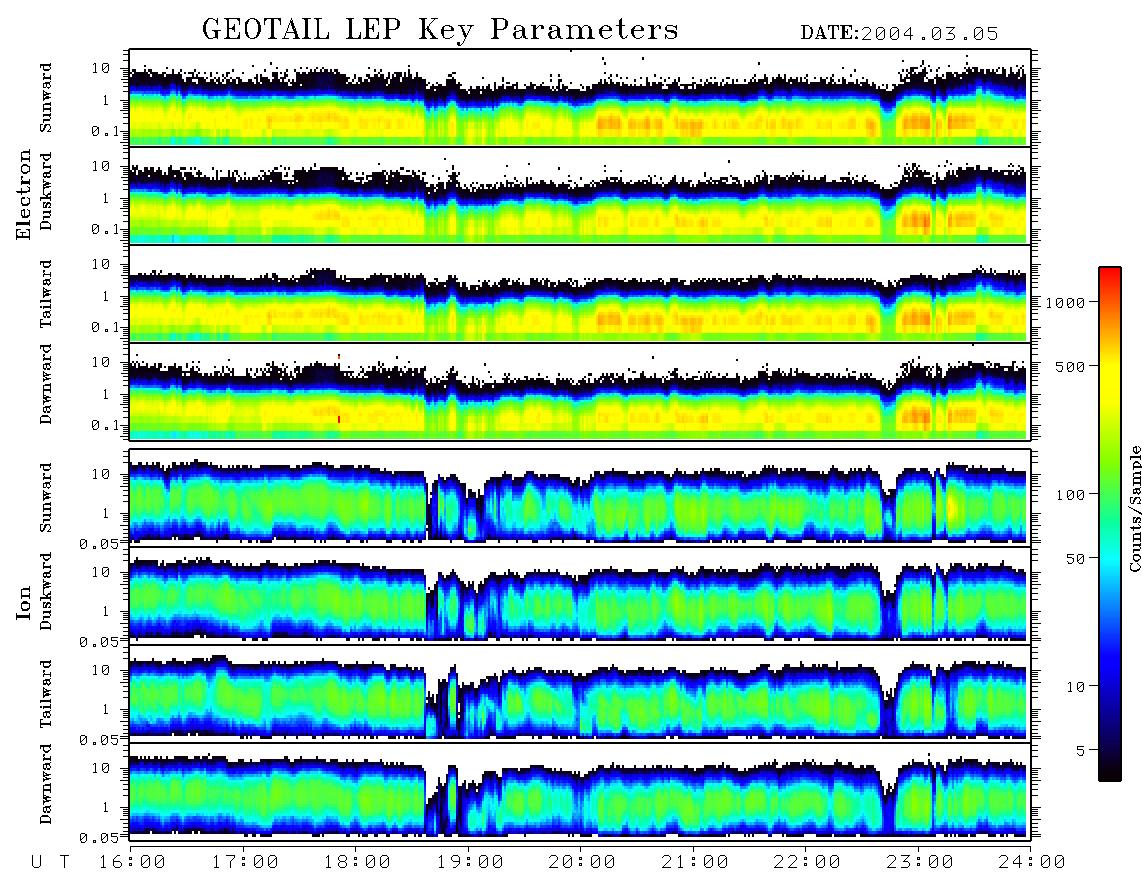Select the "Electron" group axis label
The image size is (1142, 880).
(x=24, y=194)
